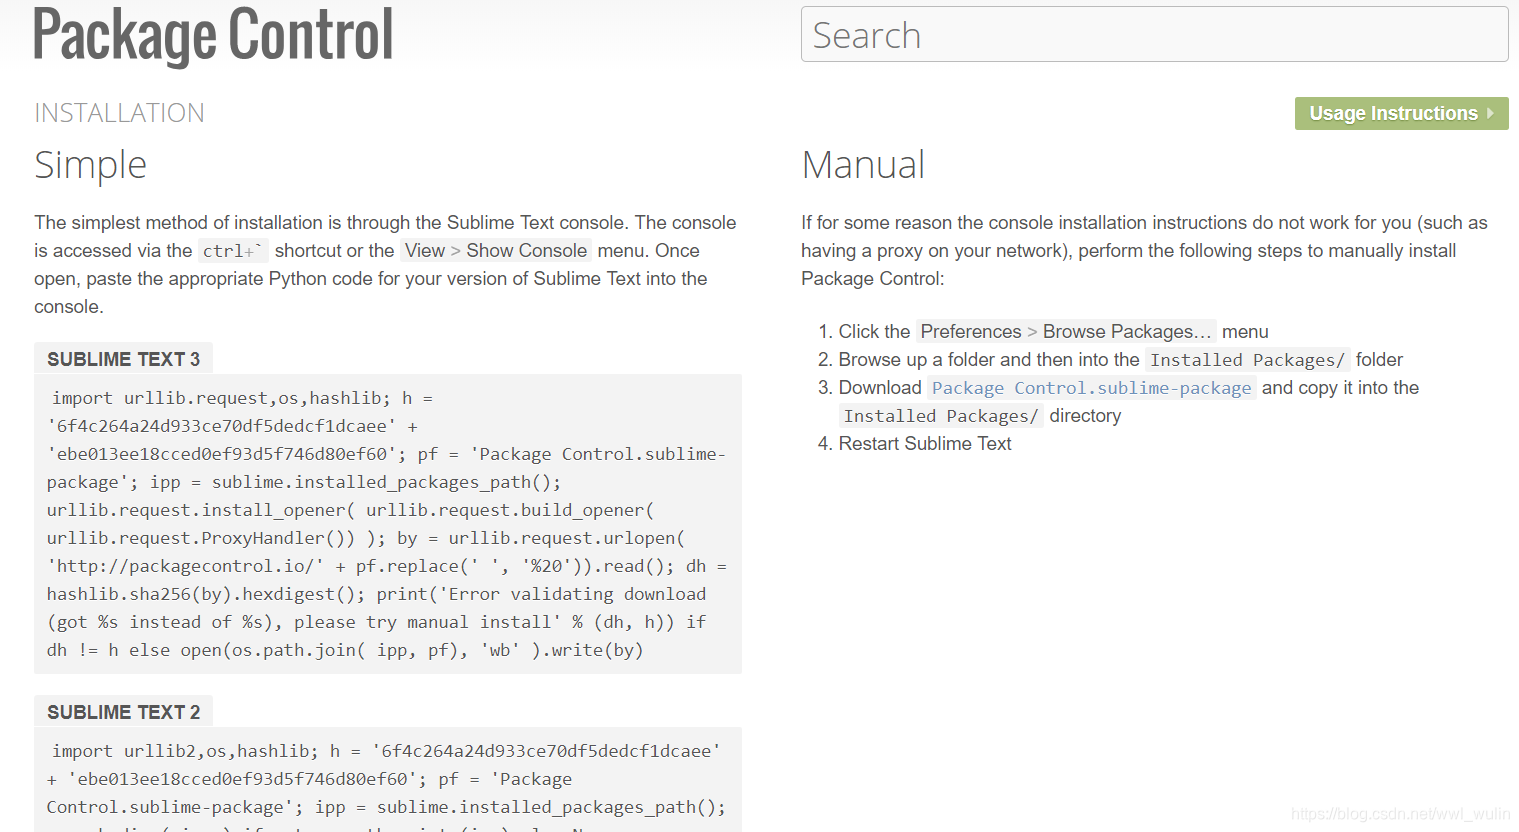The width and height of the screenshot is (1519, 832).
Task: Click the INSTALLATION section heading
Action: pyautogui.click(x=119, y=113)
